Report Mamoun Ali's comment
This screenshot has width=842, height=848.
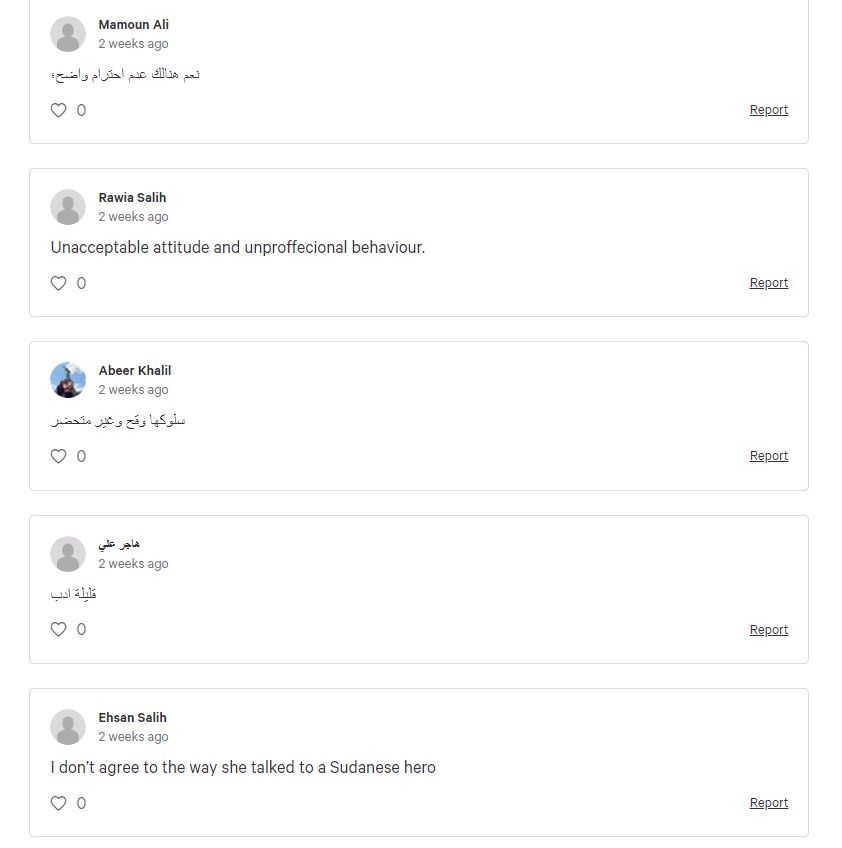pos(768,110)
